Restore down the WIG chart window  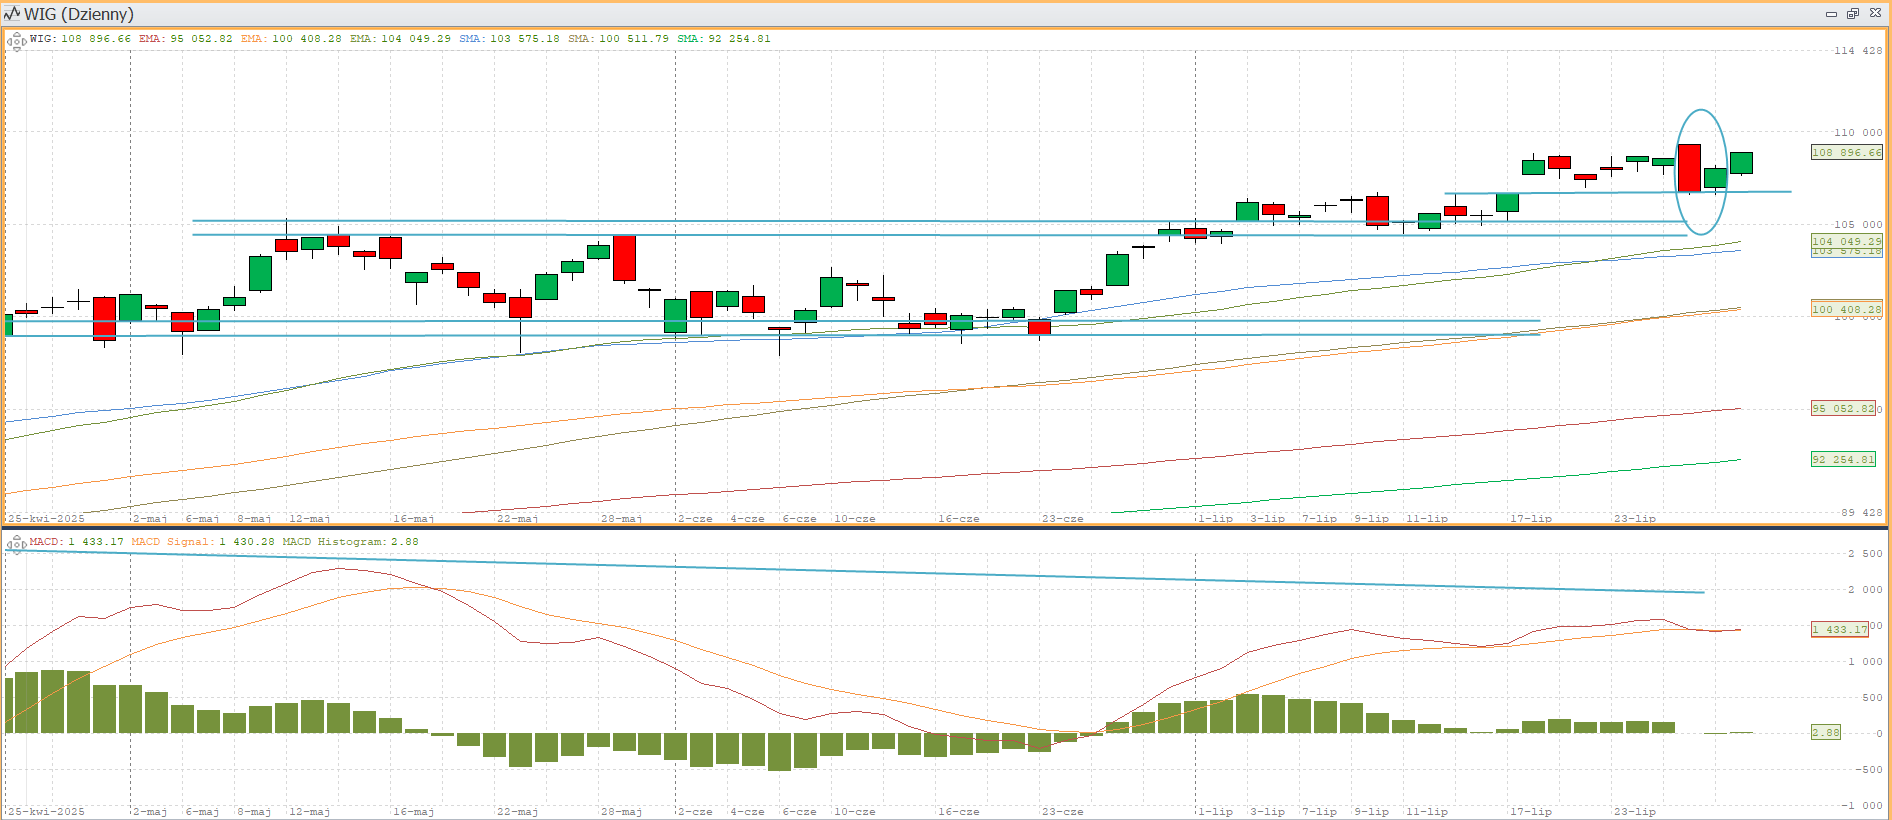click(1852, 14)
